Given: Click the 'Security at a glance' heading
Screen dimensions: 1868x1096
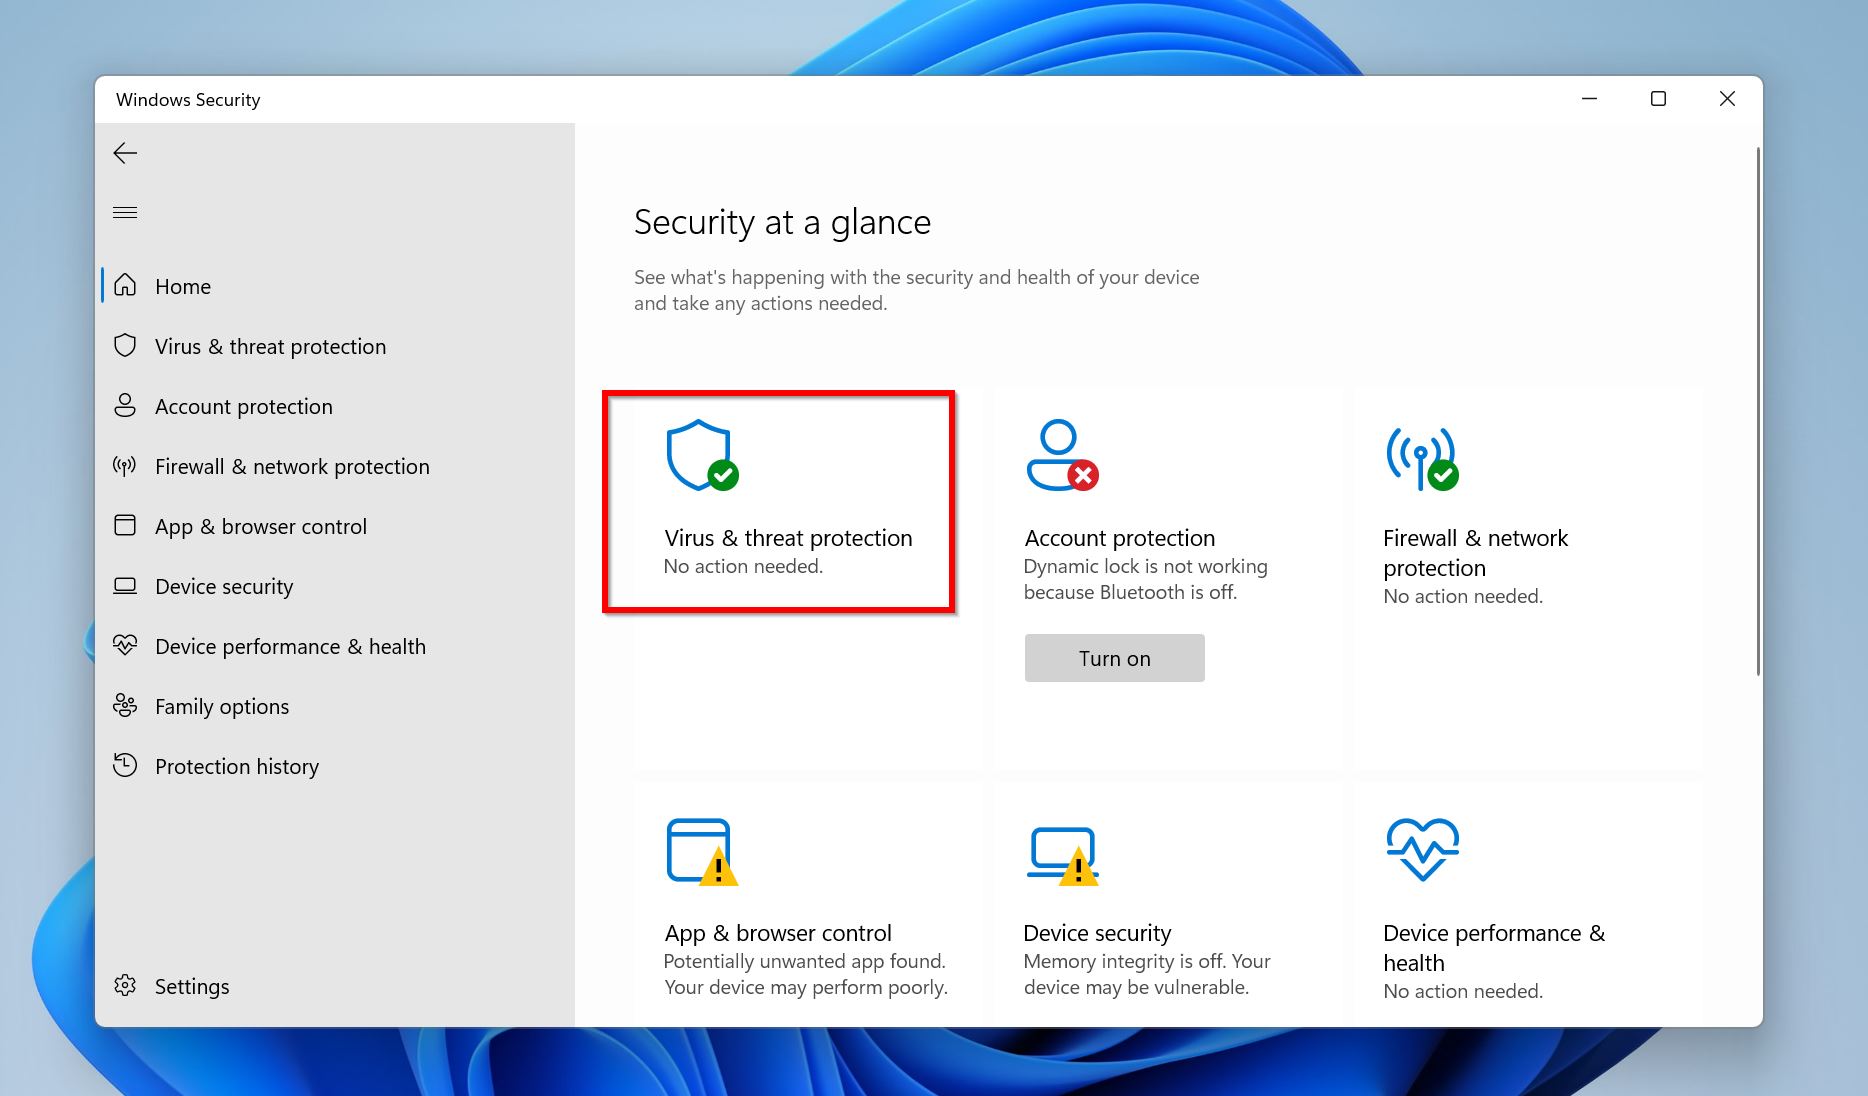Looking at the screenshot, I should click(x=782, y=222).
